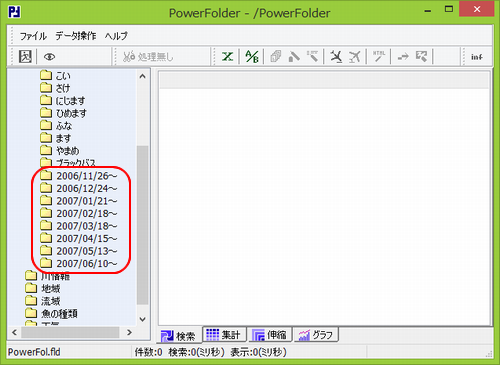The height and width of the screenshot is (365, 500).
Task: Click the grayed right arrow icon
Action: coord(403,56)
